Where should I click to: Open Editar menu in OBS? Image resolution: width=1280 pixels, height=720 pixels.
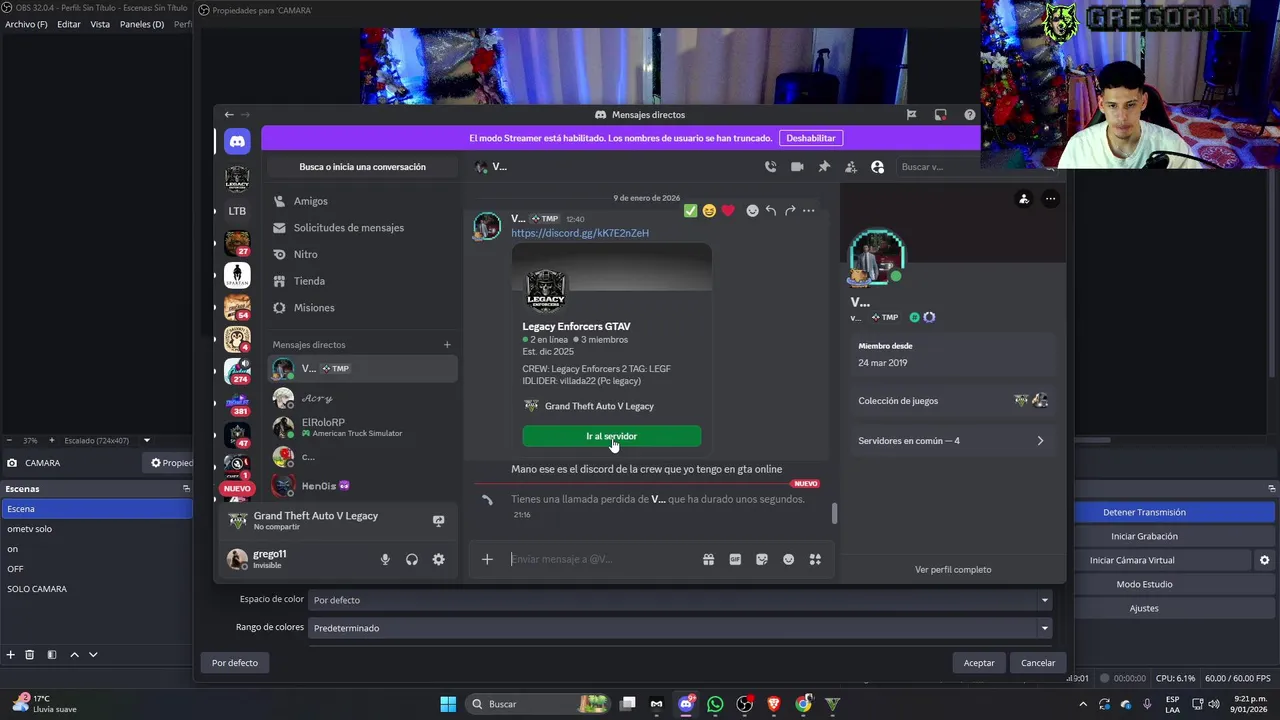69,24
